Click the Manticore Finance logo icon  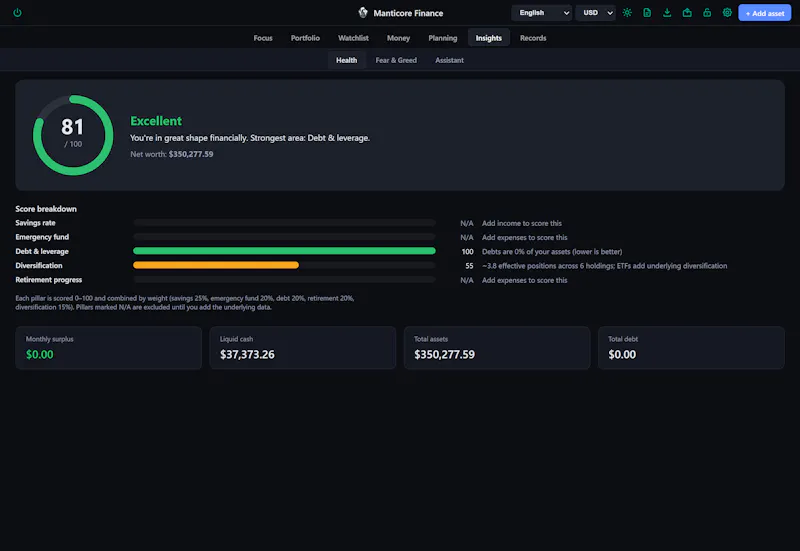click(x=363, y=13)
